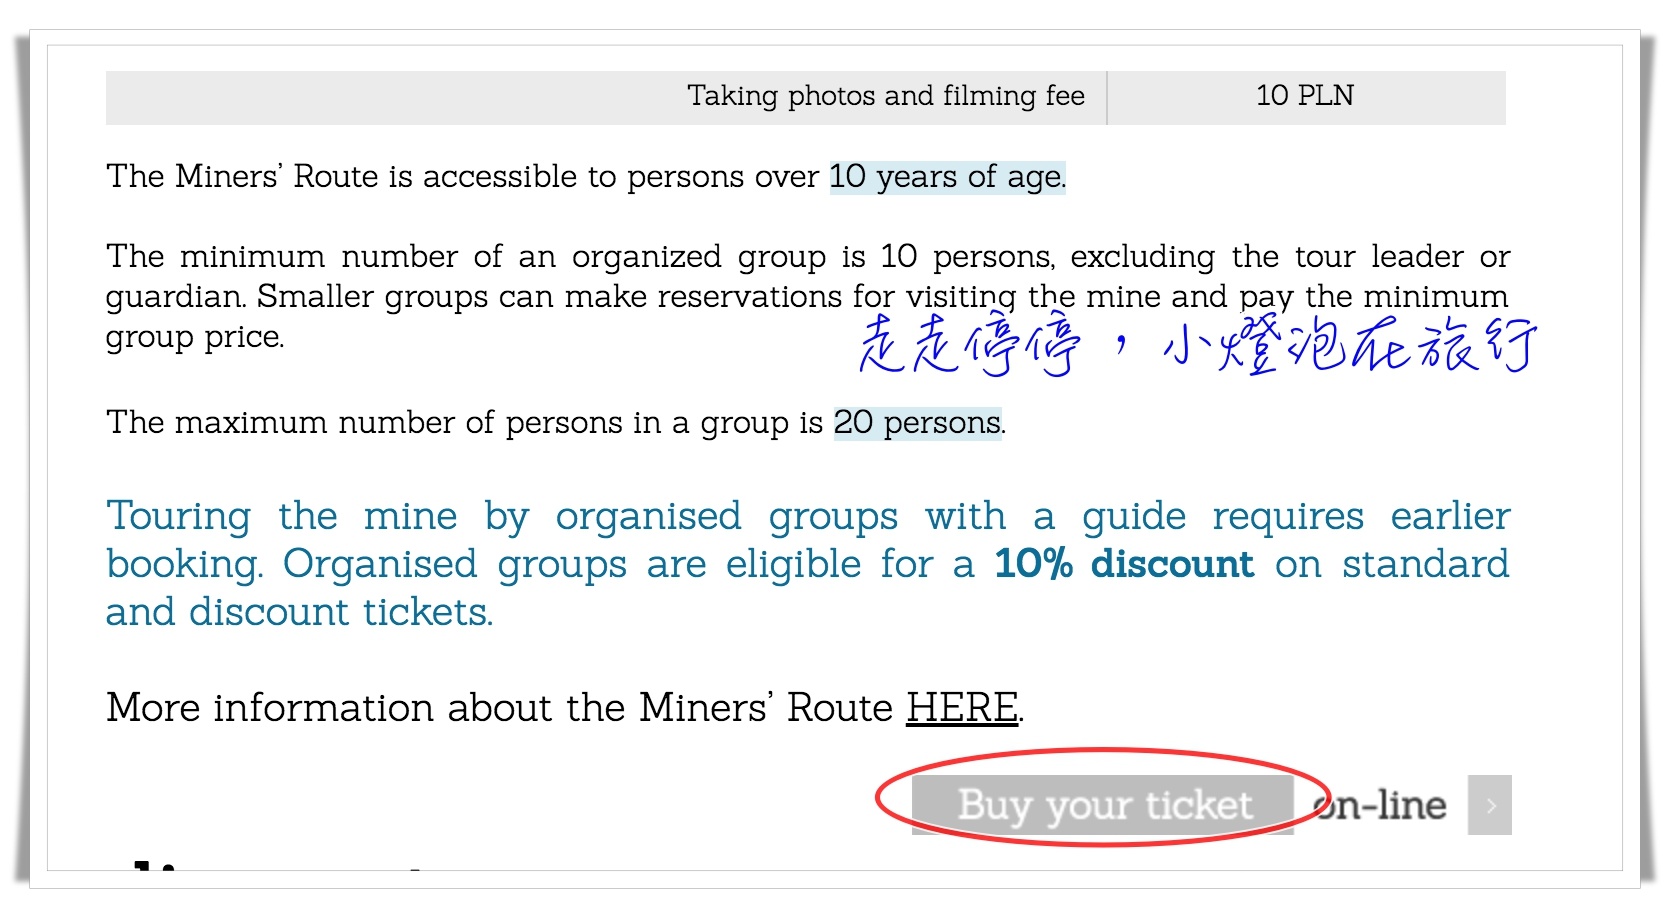Click the group price text
The image size is (1670, 918).
point(195,338)
